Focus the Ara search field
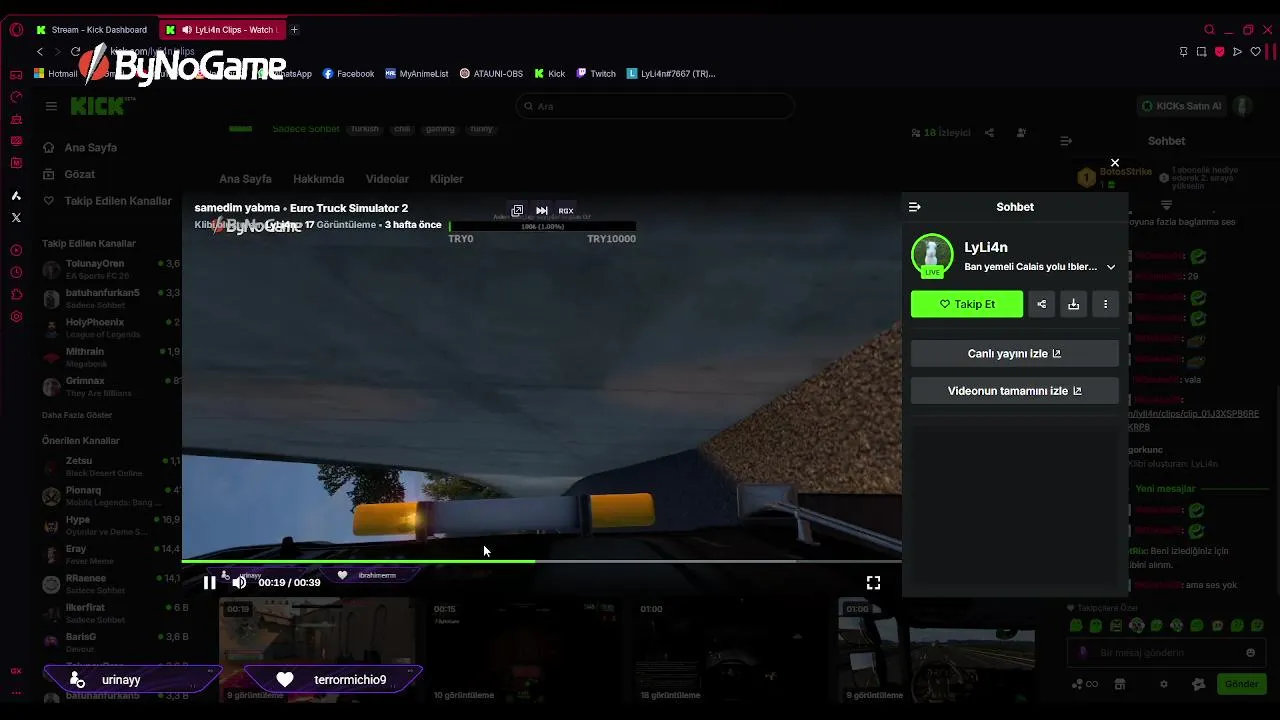The width and height of the screenshot is (1280, 720). [x=655, y=106]
